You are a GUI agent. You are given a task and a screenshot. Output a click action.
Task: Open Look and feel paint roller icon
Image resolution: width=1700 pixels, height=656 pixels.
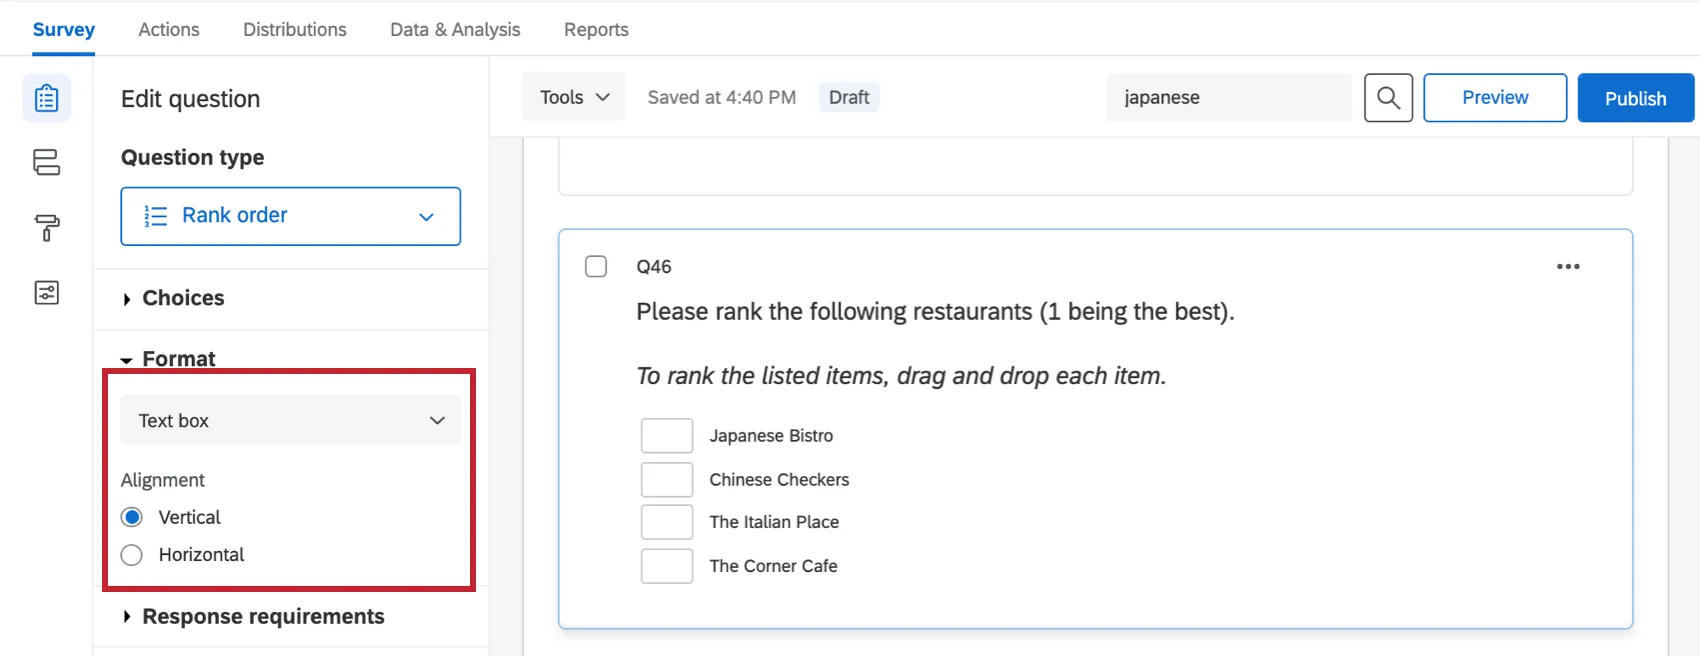[46, 228]
